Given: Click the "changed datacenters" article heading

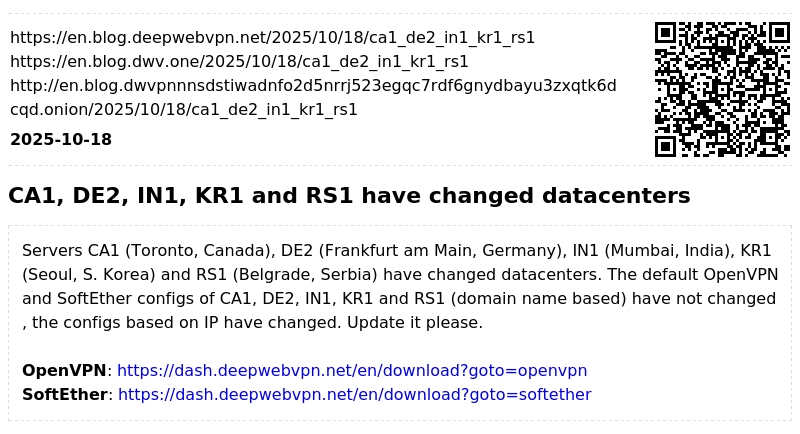Looking at the screenshot, I should pyautogui.click(x=349, y=196).
